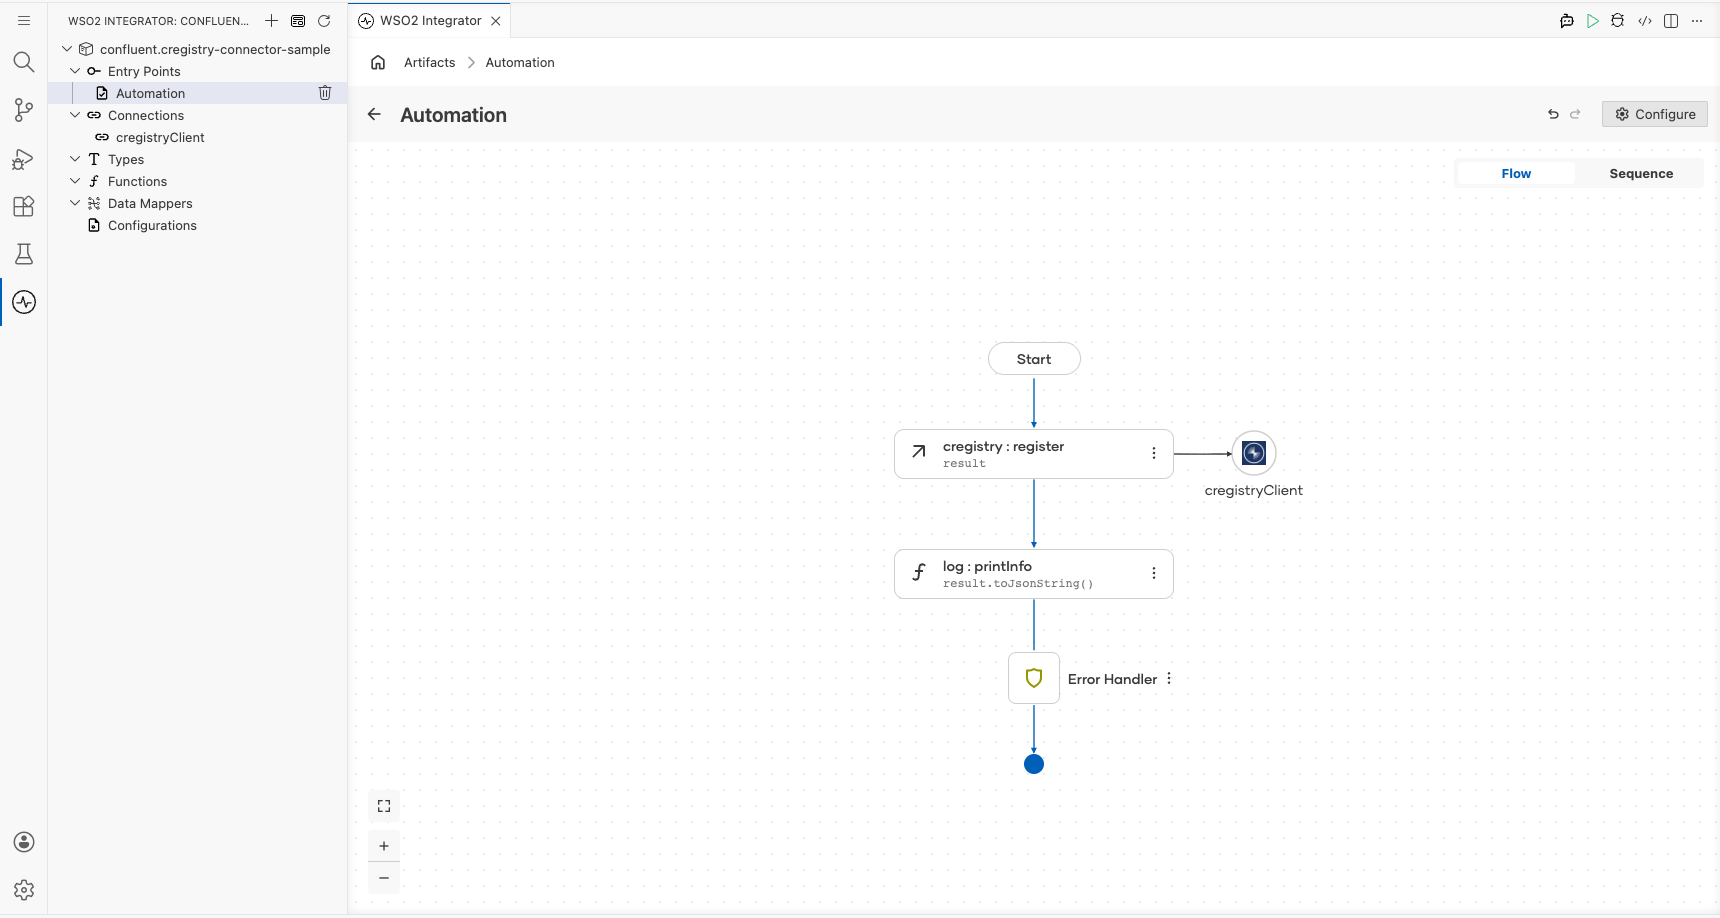1720x918 pixels.
Task: Fit the diagram to screen
Action: [x=384, y=806]
